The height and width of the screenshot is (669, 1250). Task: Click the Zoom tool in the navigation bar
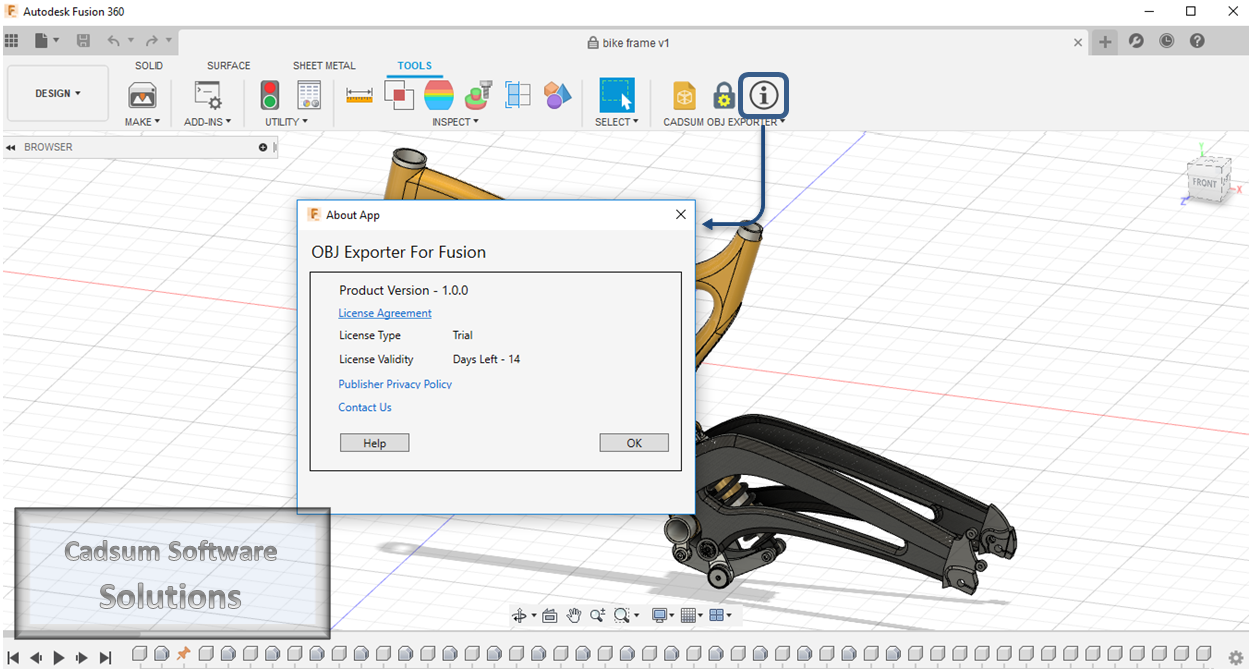pyautogui.click(x=598, y=615)
